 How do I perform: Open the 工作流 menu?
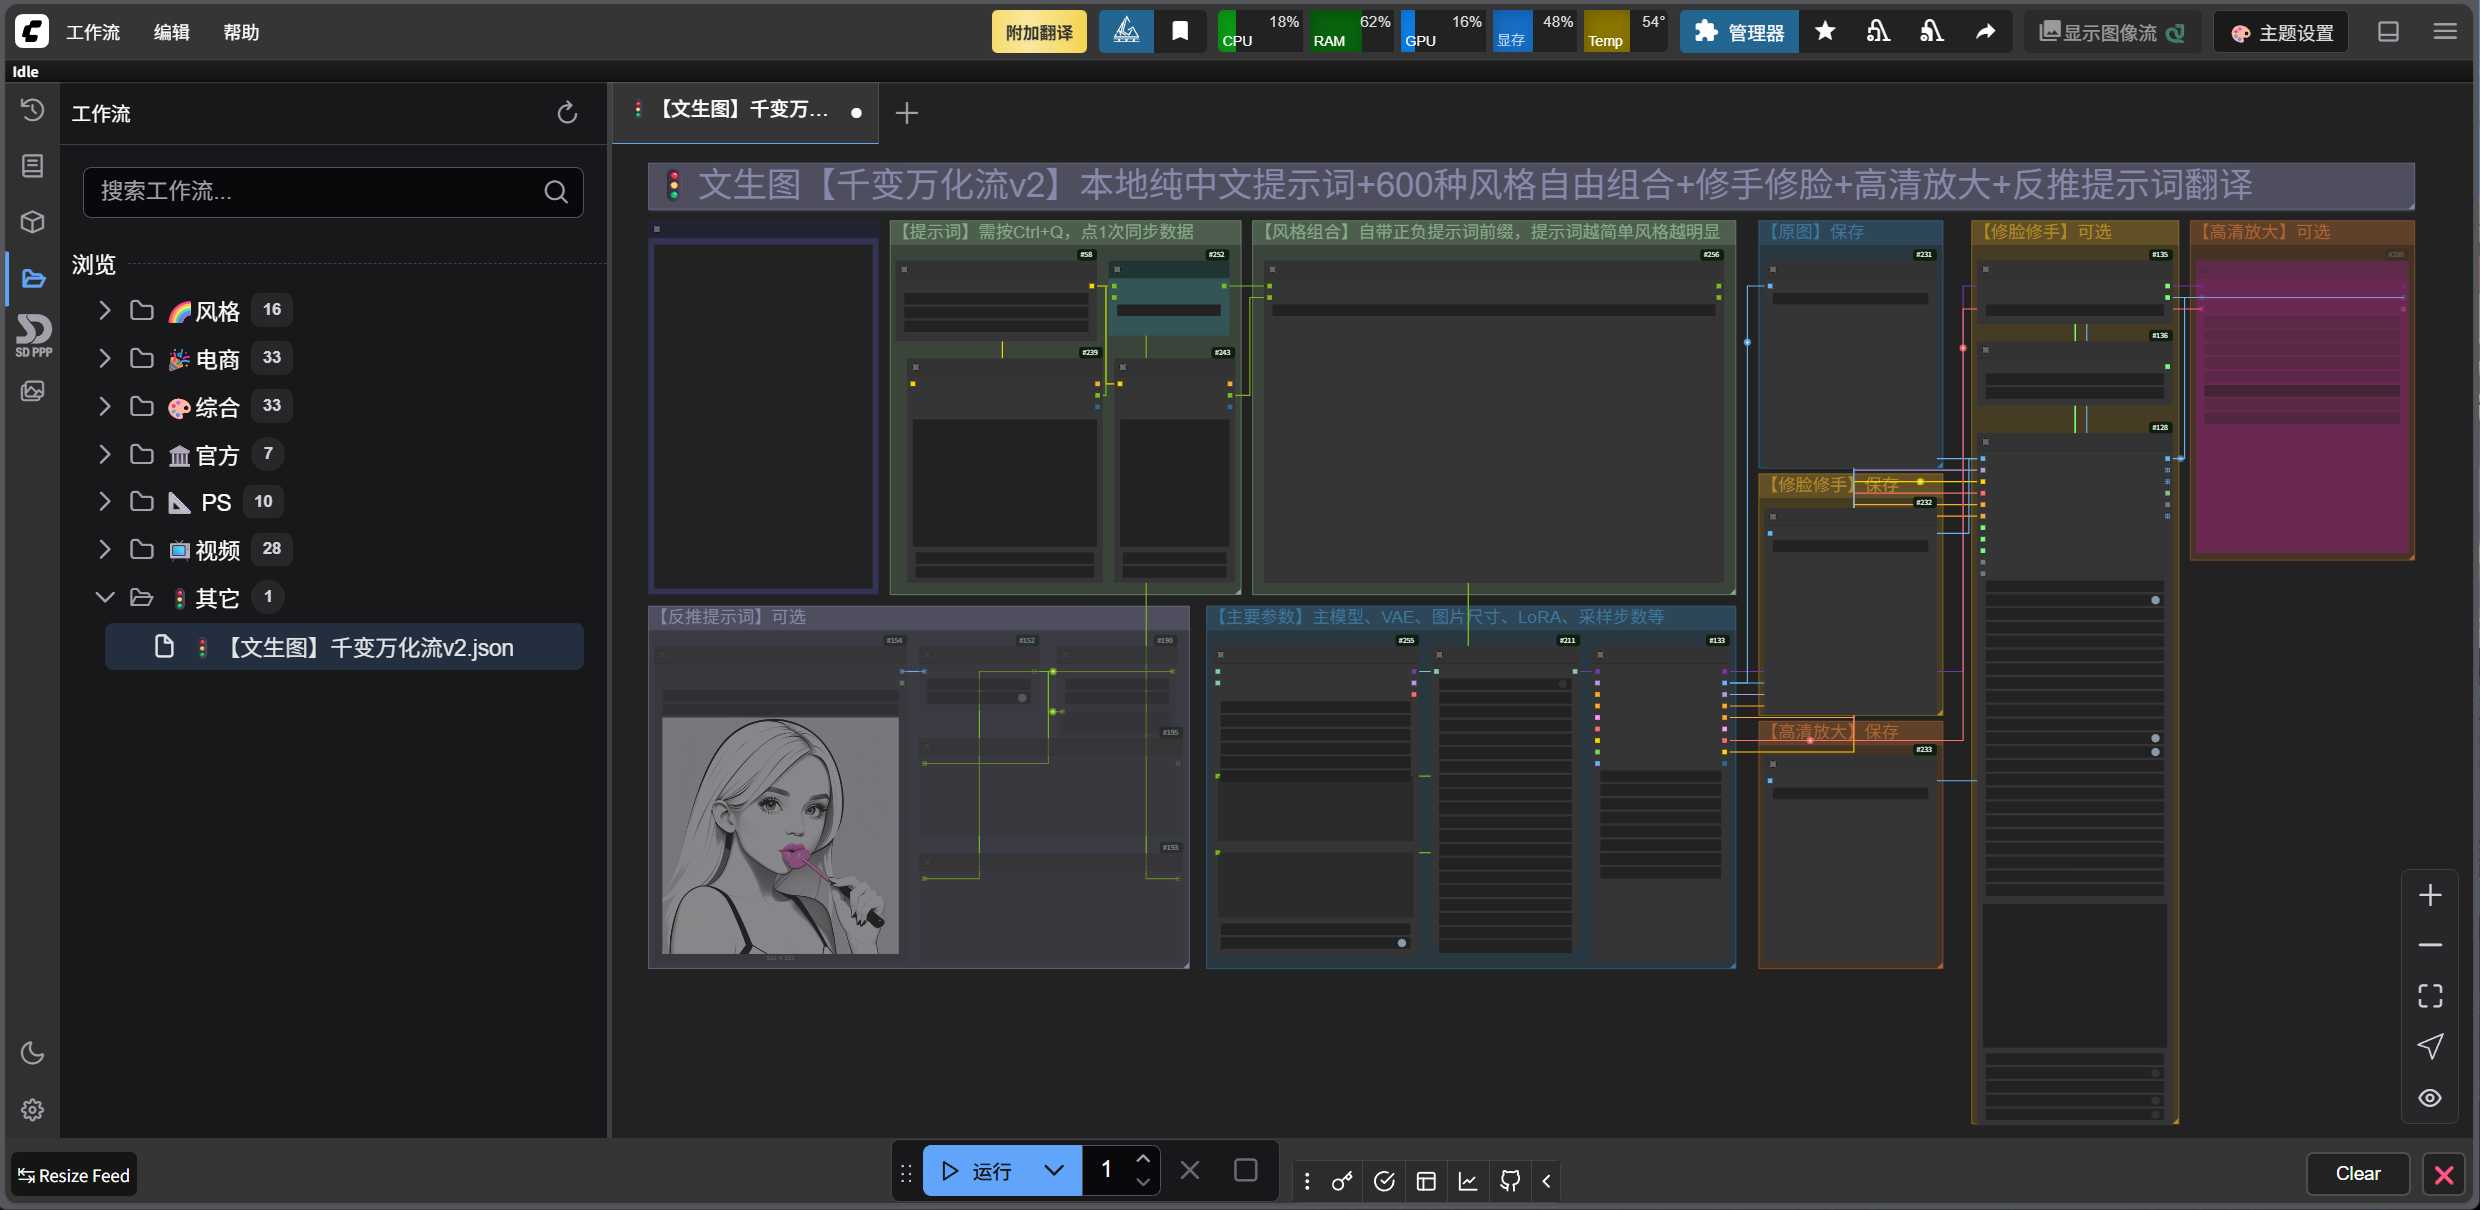[93, 32]
